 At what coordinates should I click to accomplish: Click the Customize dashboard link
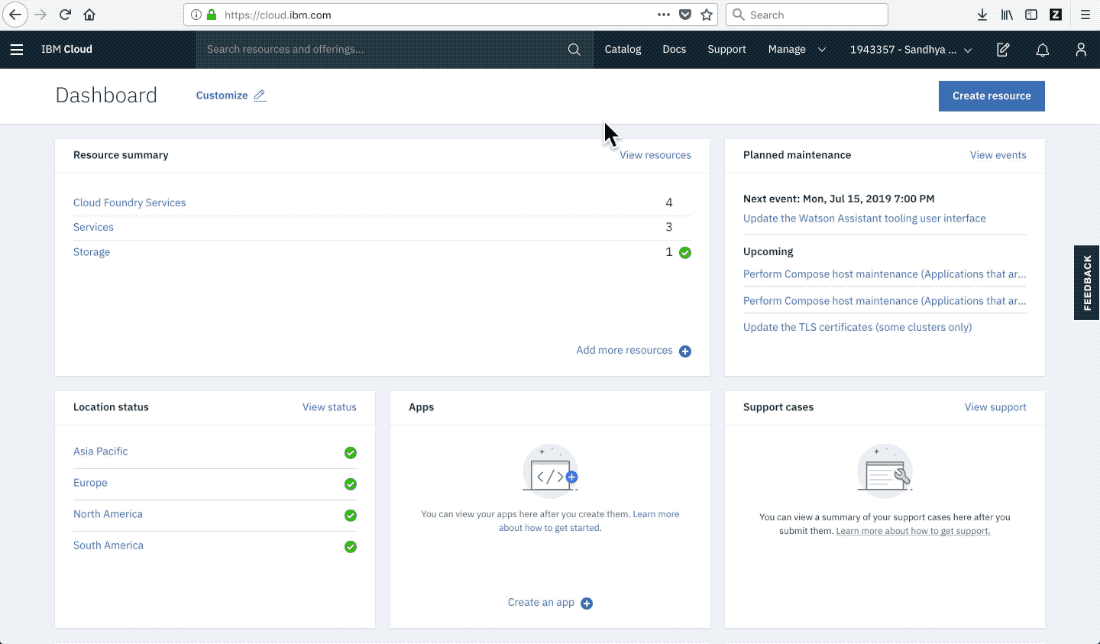click(x=222, y=95)
